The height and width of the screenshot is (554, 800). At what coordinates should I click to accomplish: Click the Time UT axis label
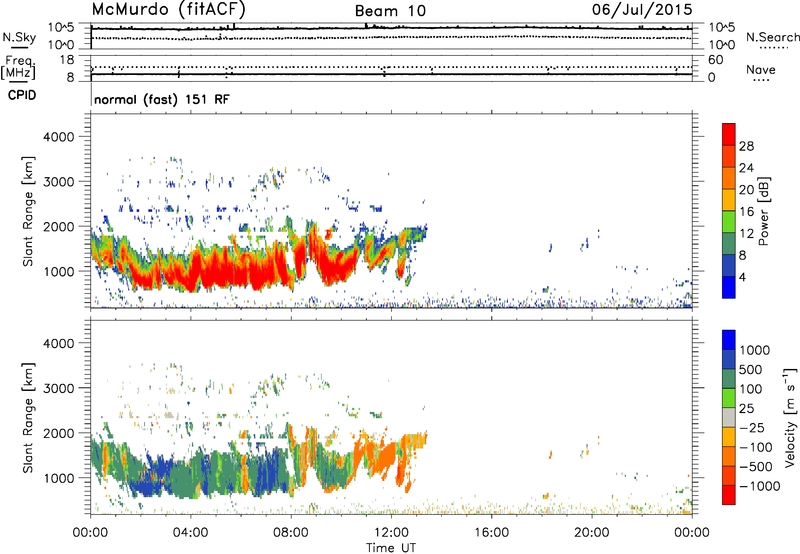pos(391,548)
